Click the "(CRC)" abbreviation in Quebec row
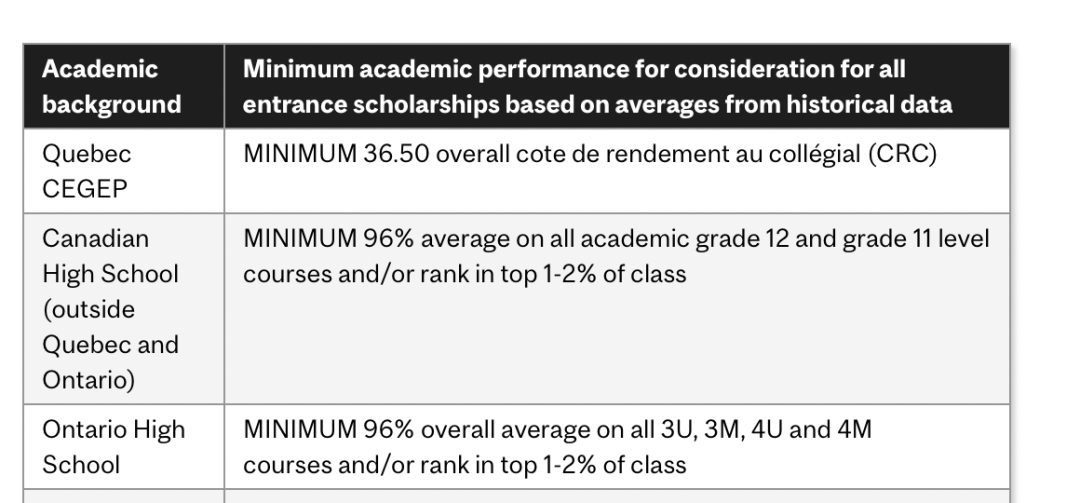 coord(903,154)
